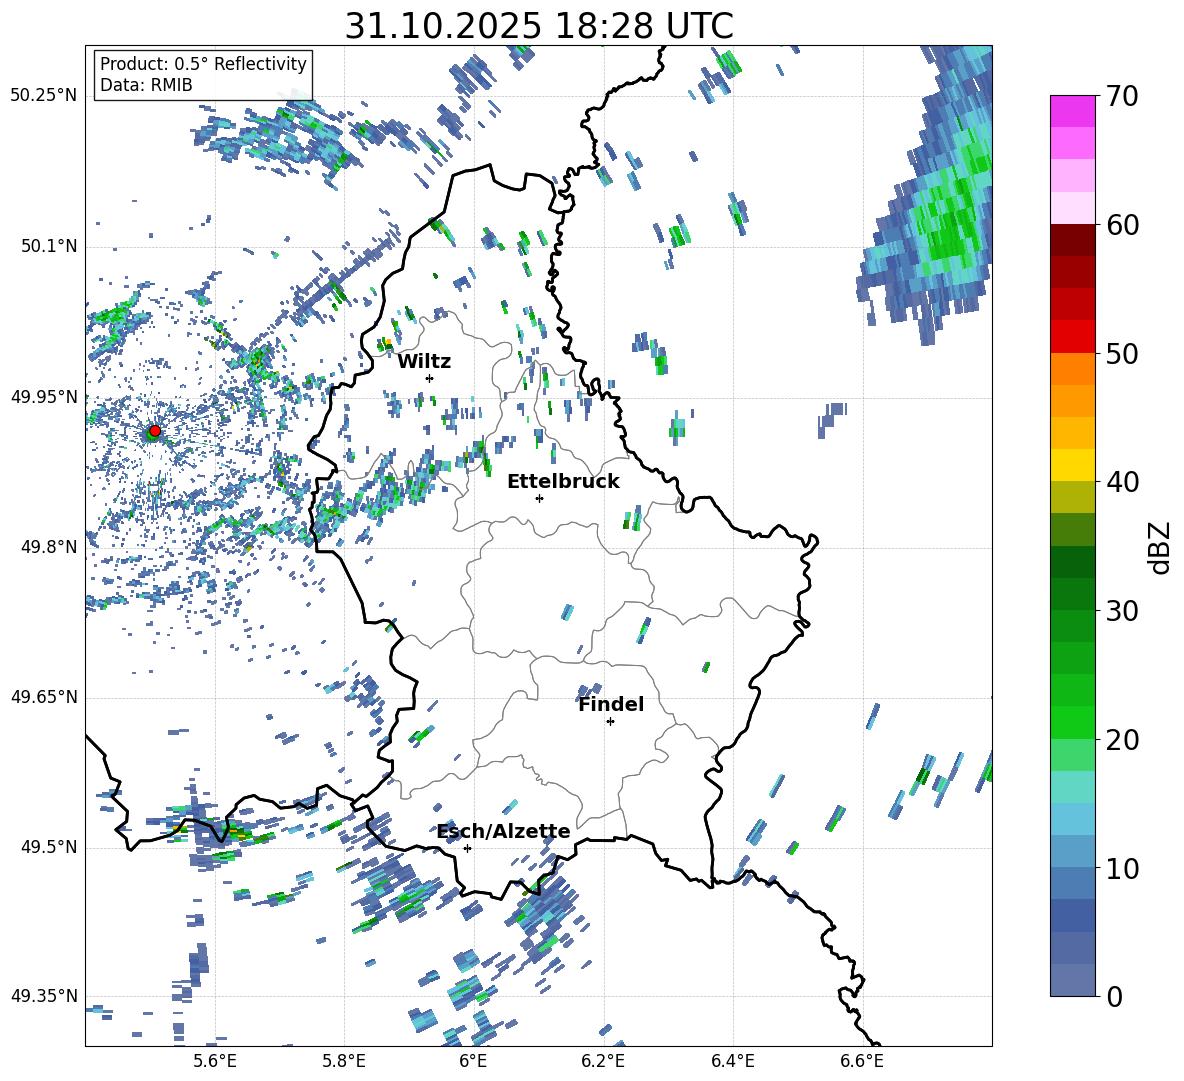Click the bright red 50 dBZ colorbar segment
The width and height of the screenshot is (1184, 1081).
1072,337
